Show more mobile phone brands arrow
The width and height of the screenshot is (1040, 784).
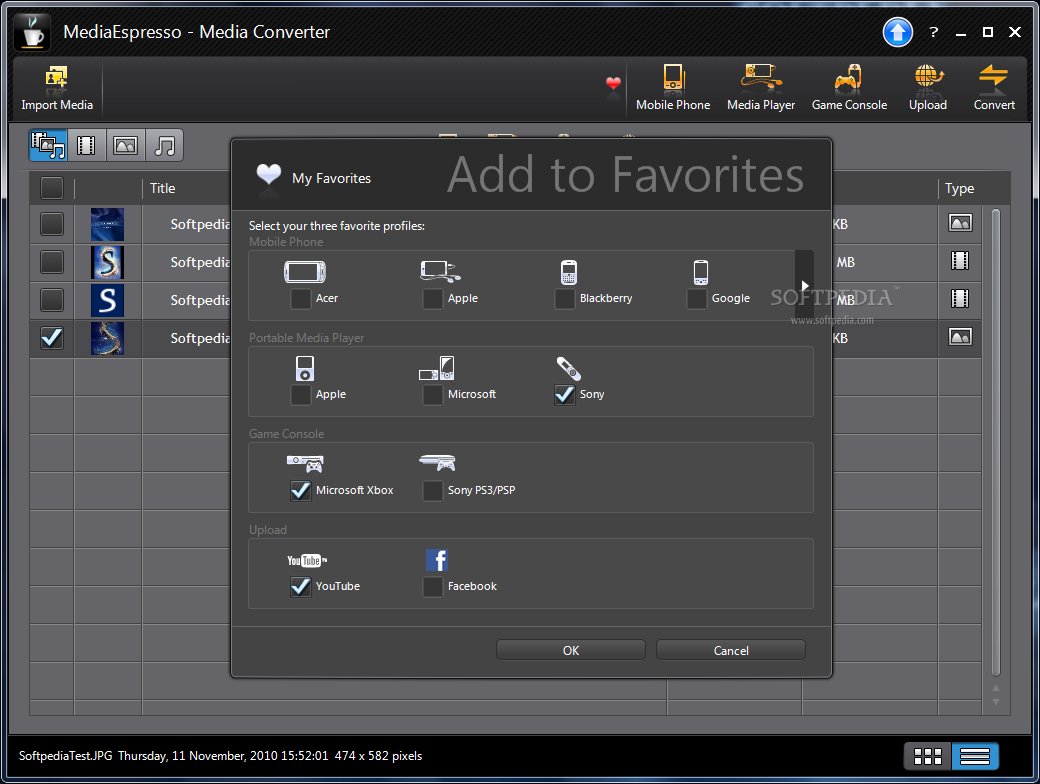coord(805,286)
